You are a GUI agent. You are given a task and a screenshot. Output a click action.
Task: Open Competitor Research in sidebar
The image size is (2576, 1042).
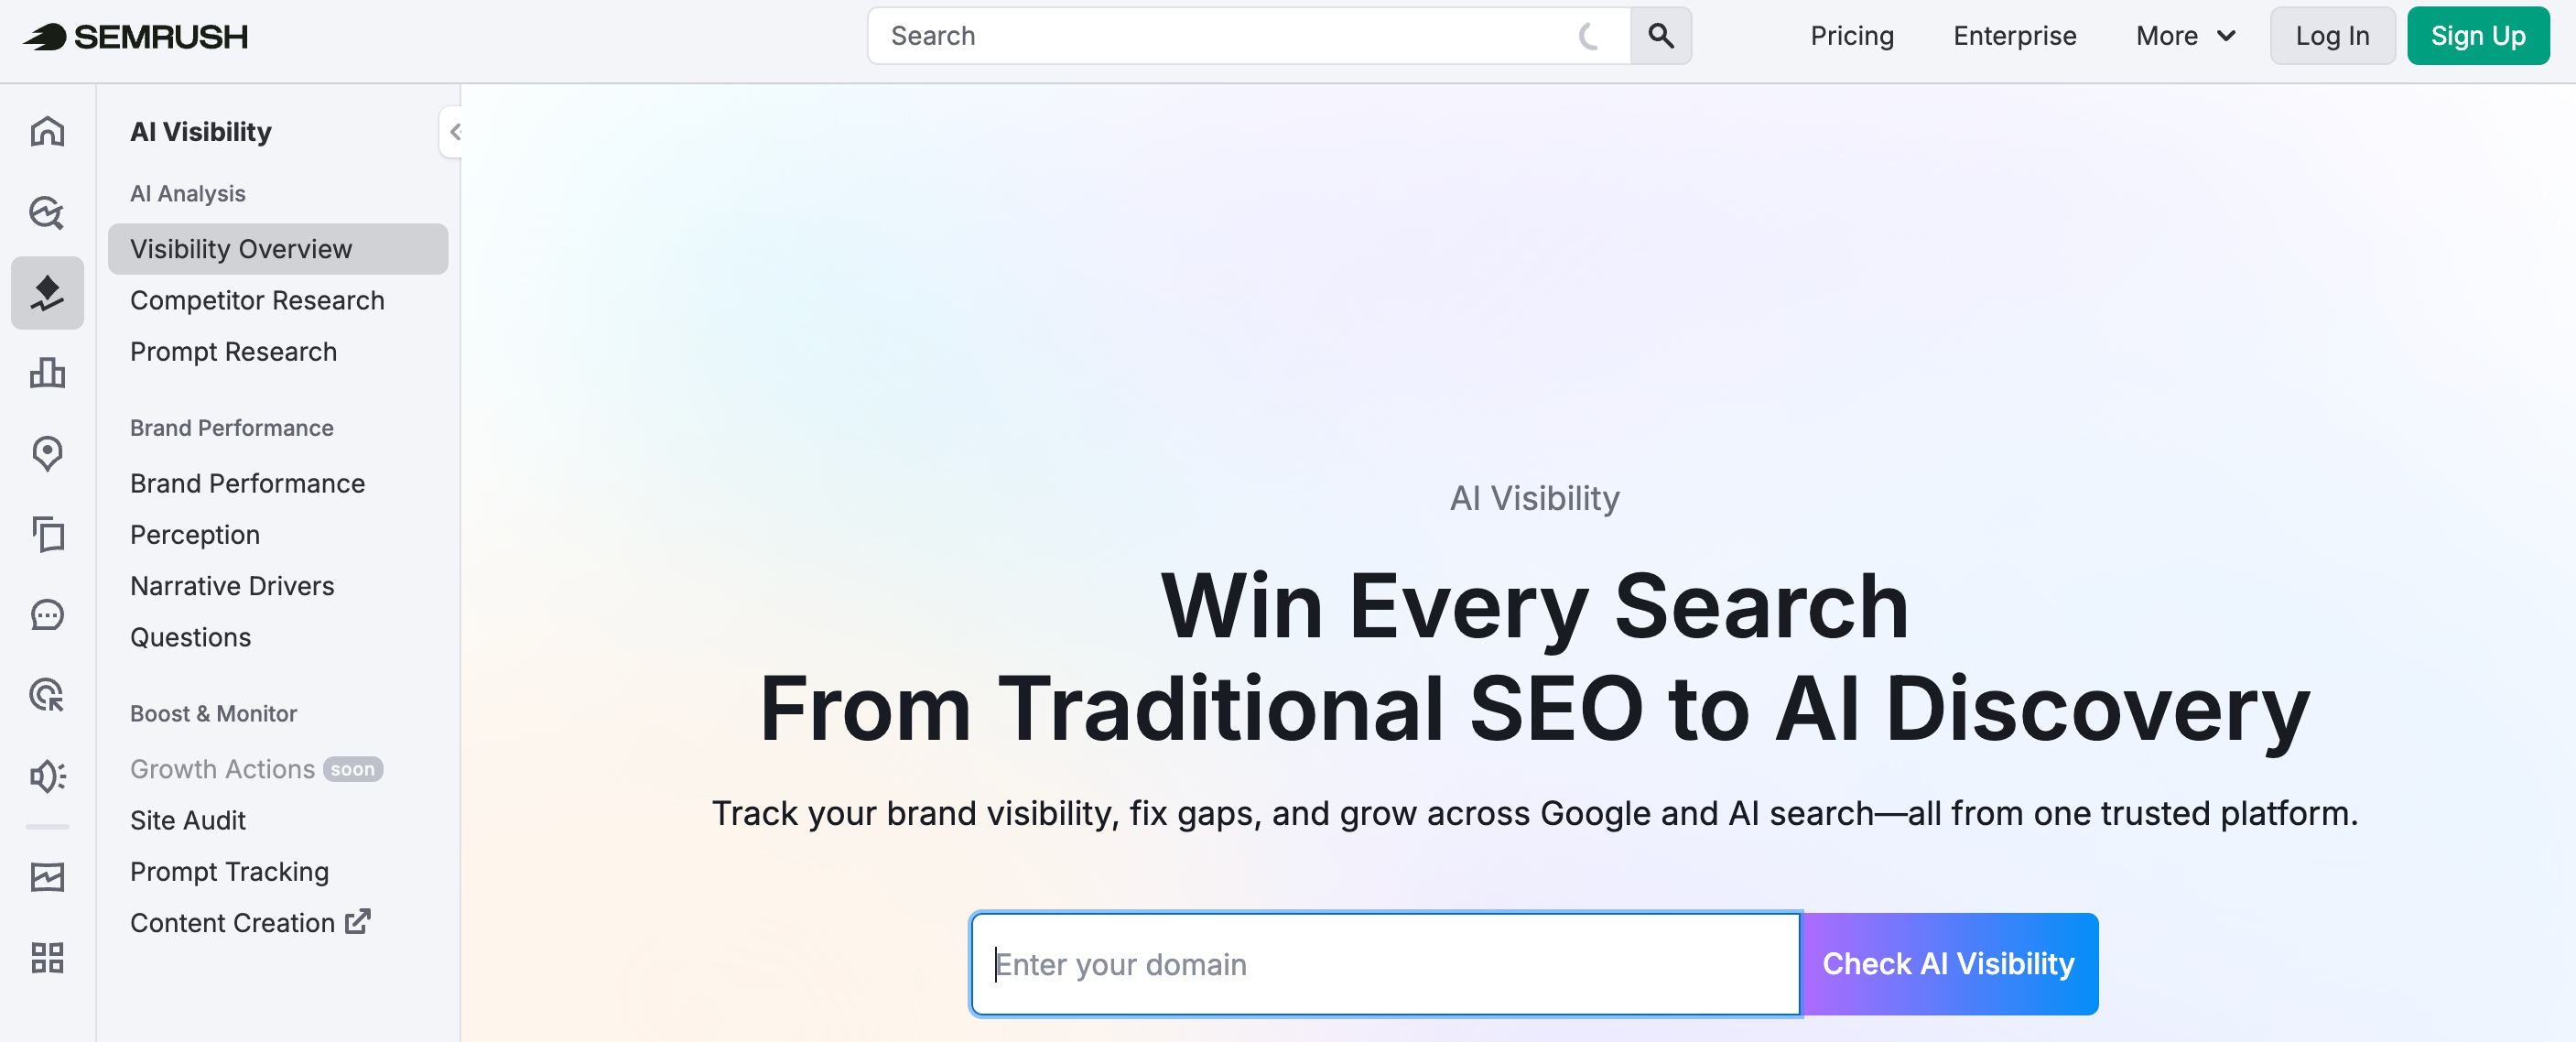pyautogui.click(x=257, y=300)
